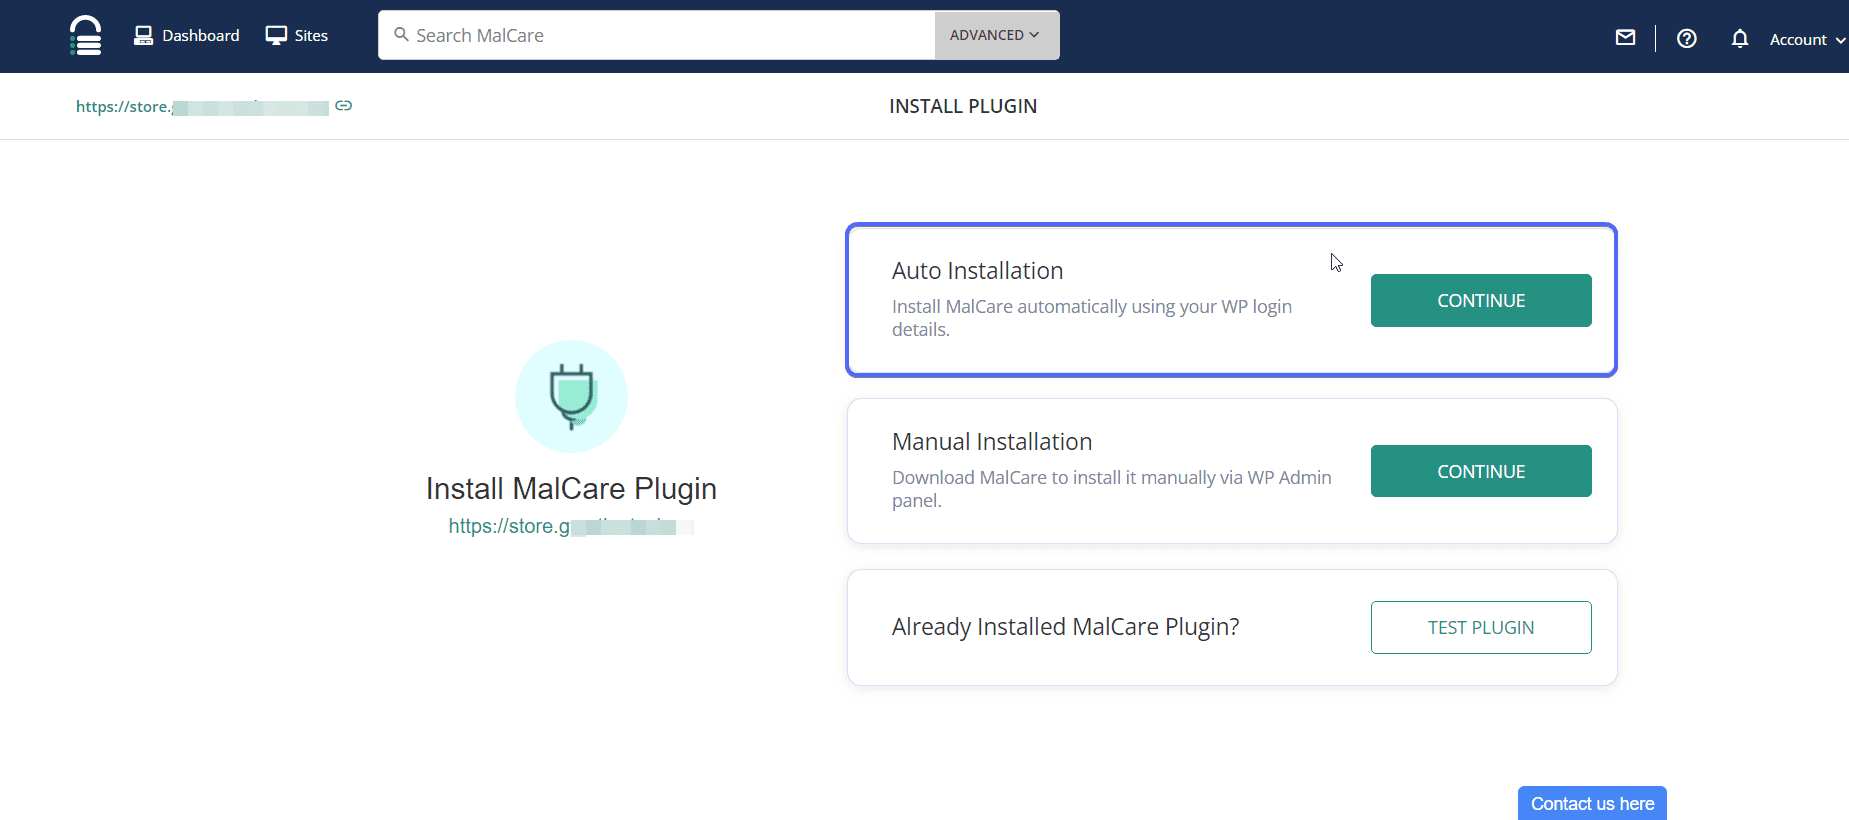Expand the Account dropdown menu

1807,39
